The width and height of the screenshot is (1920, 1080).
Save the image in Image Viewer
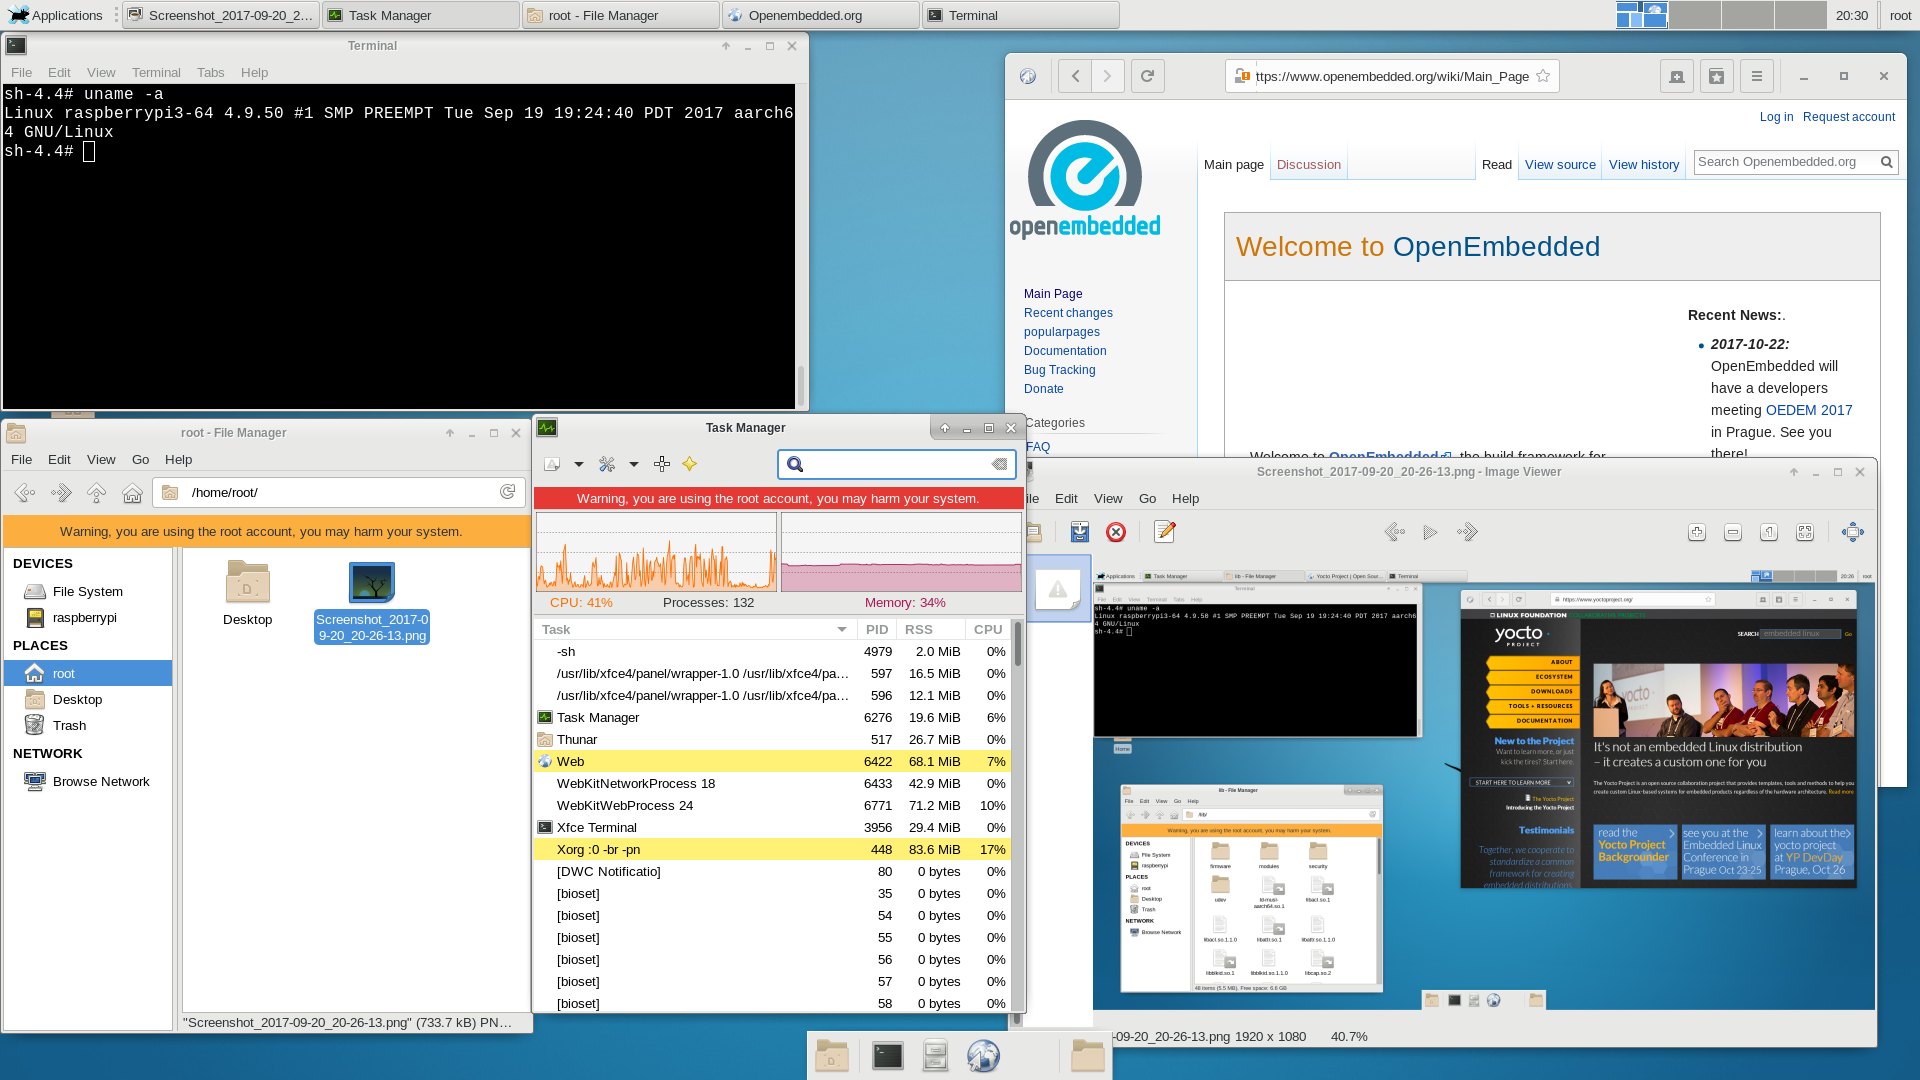1080,532
